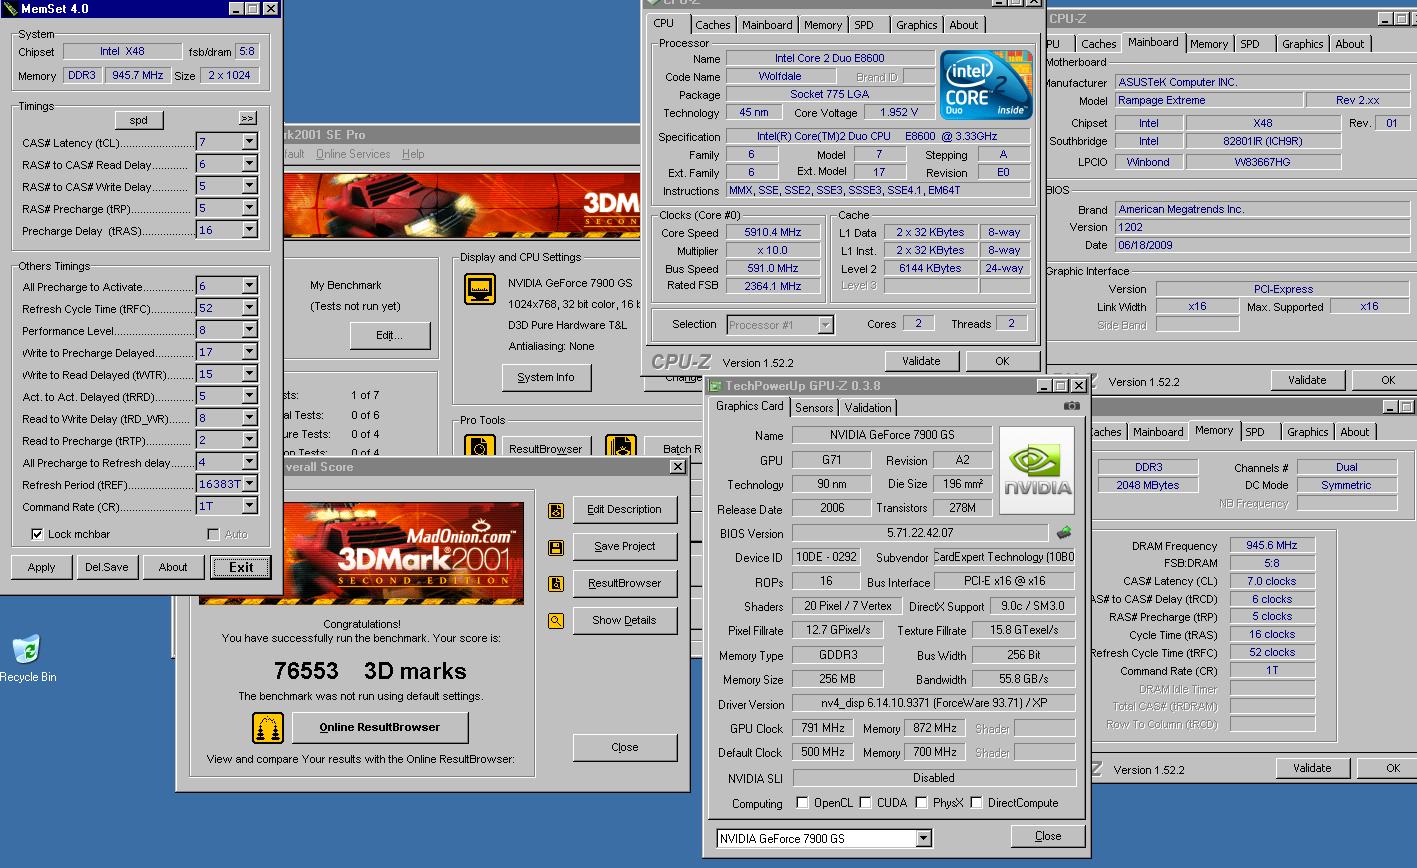Click the Online ResultBrowser button
Viewport: 1417px width, 868px height.
pyautogui.click(x=380, y=727)
